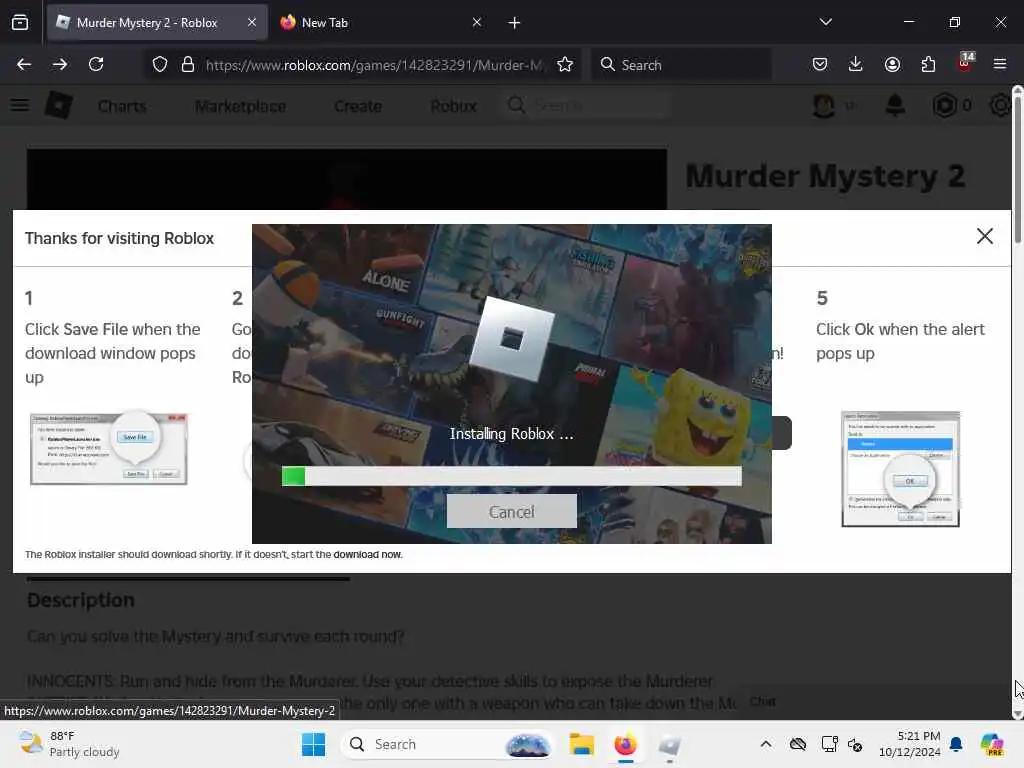
Task: Open the Firefox View icon
Action: pos(20,23)
